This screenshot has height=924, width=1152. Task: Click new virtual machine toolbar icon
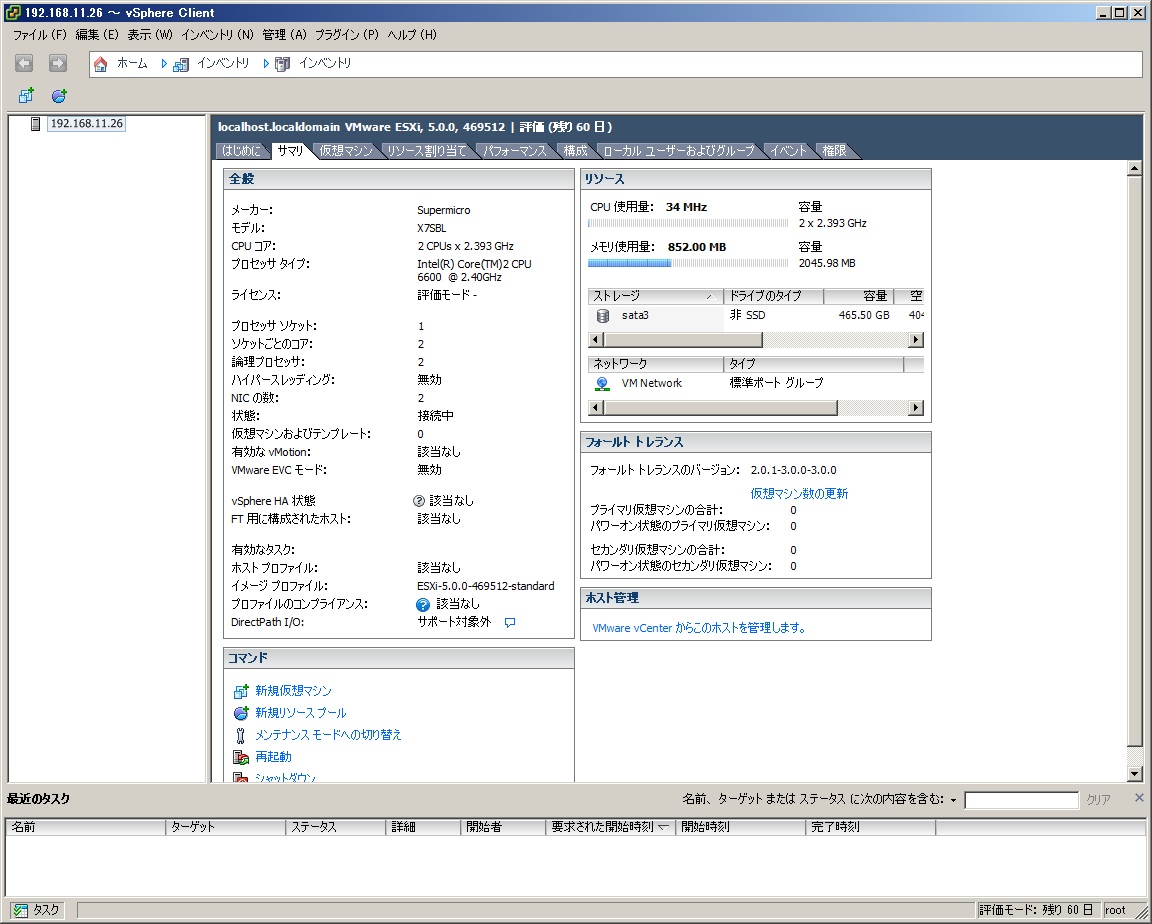point(26,95)
